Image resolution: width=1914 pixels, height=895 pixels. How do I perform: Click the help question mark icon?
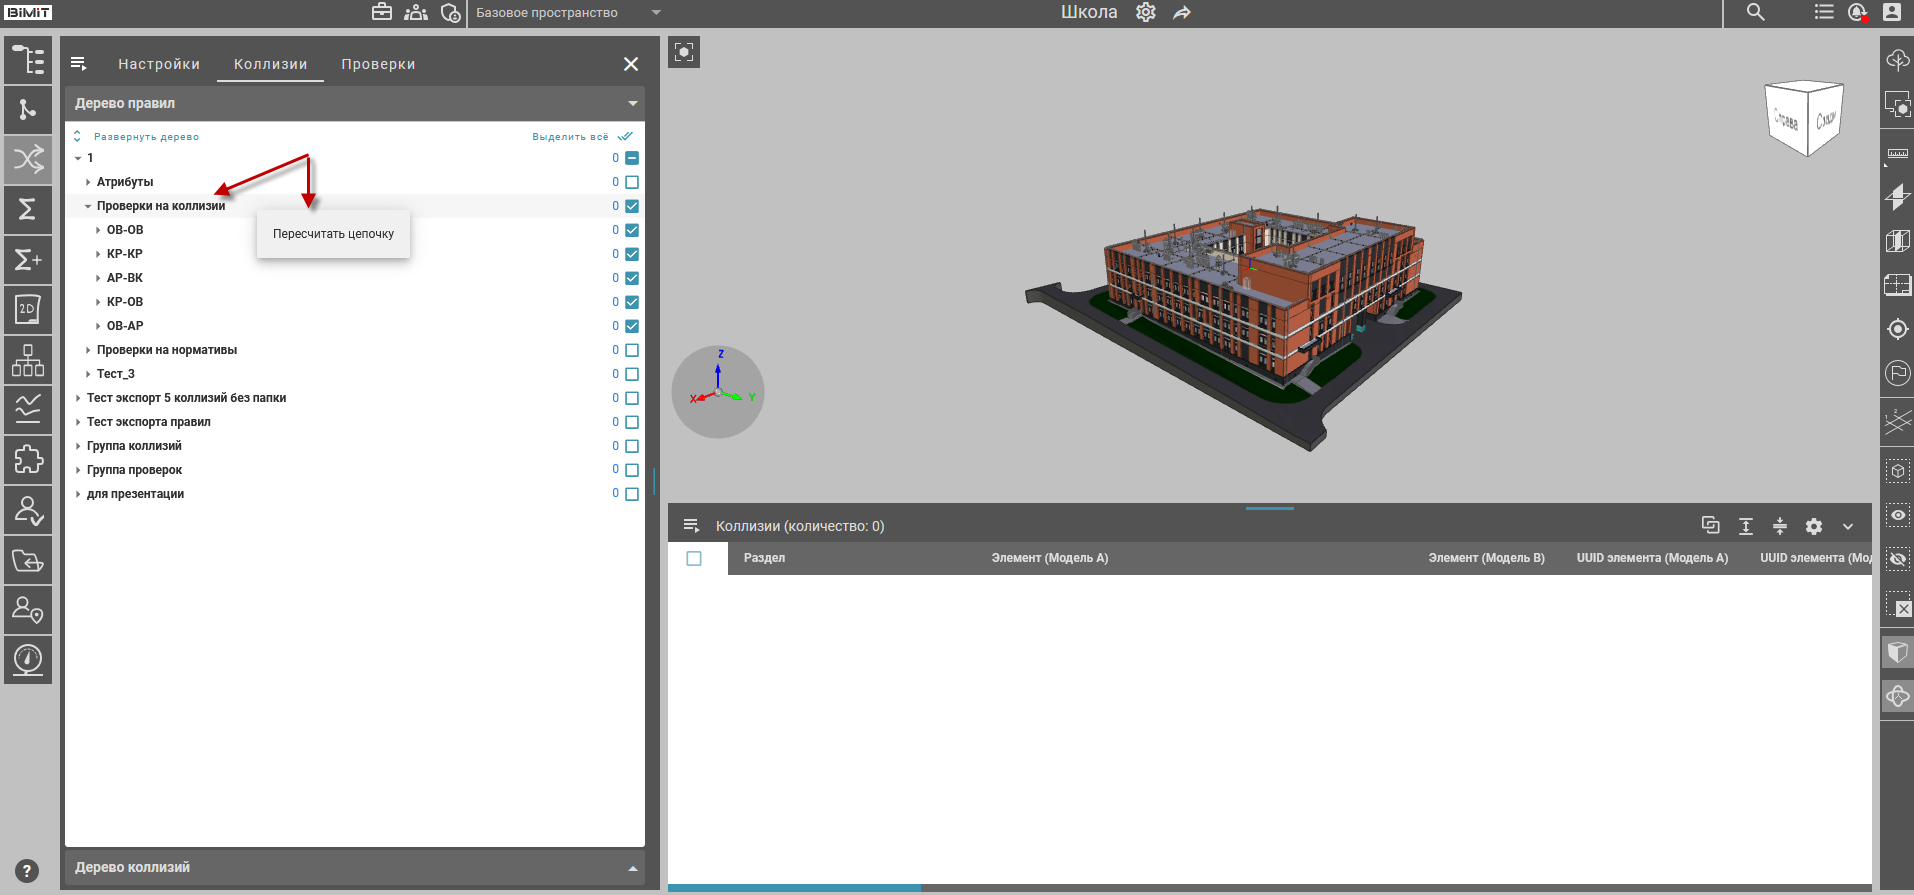(28, 871)
